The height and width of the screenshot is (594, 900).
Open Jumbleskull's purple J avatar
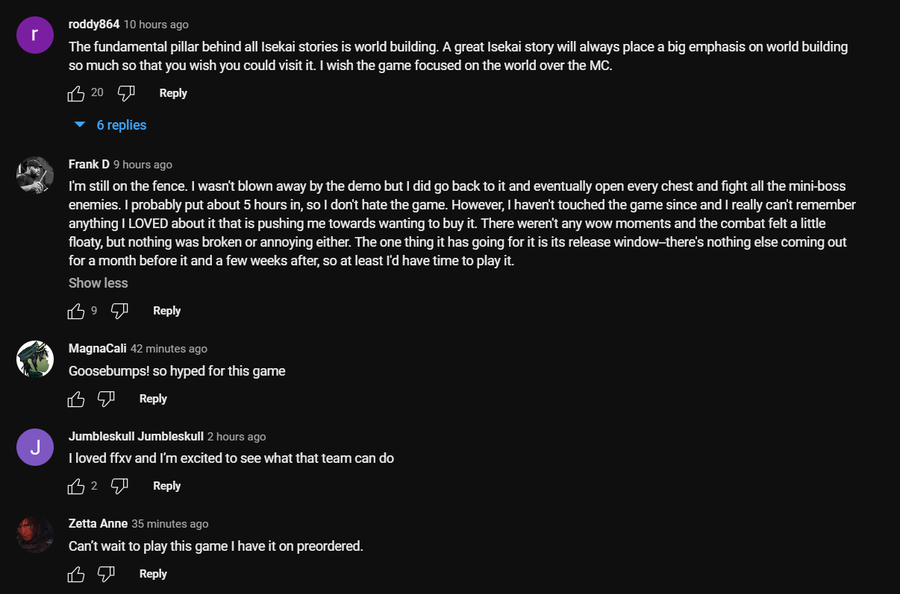click(35, 447)
